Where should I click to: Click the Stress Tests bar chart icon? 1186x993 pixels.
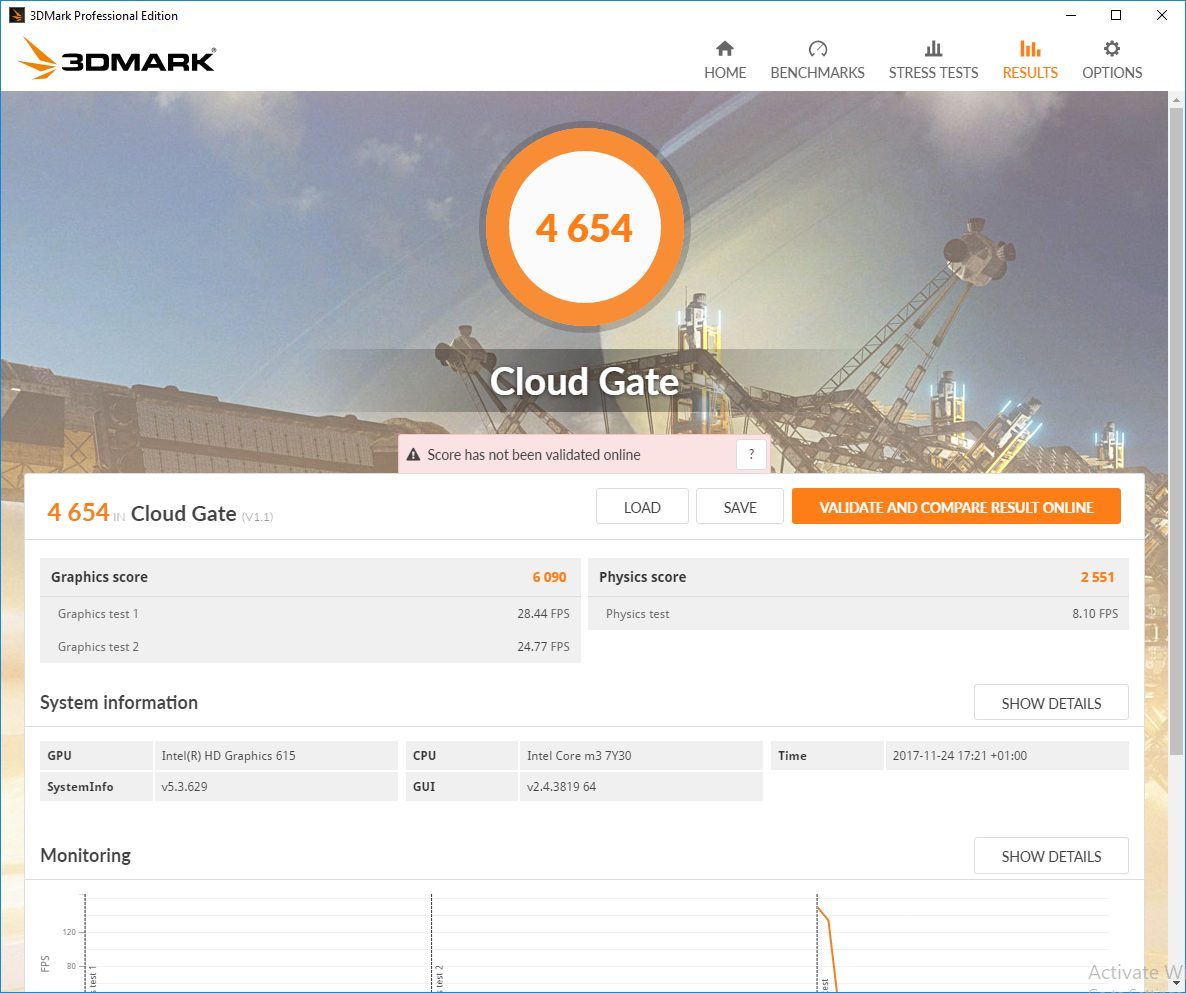click(933, 48)
